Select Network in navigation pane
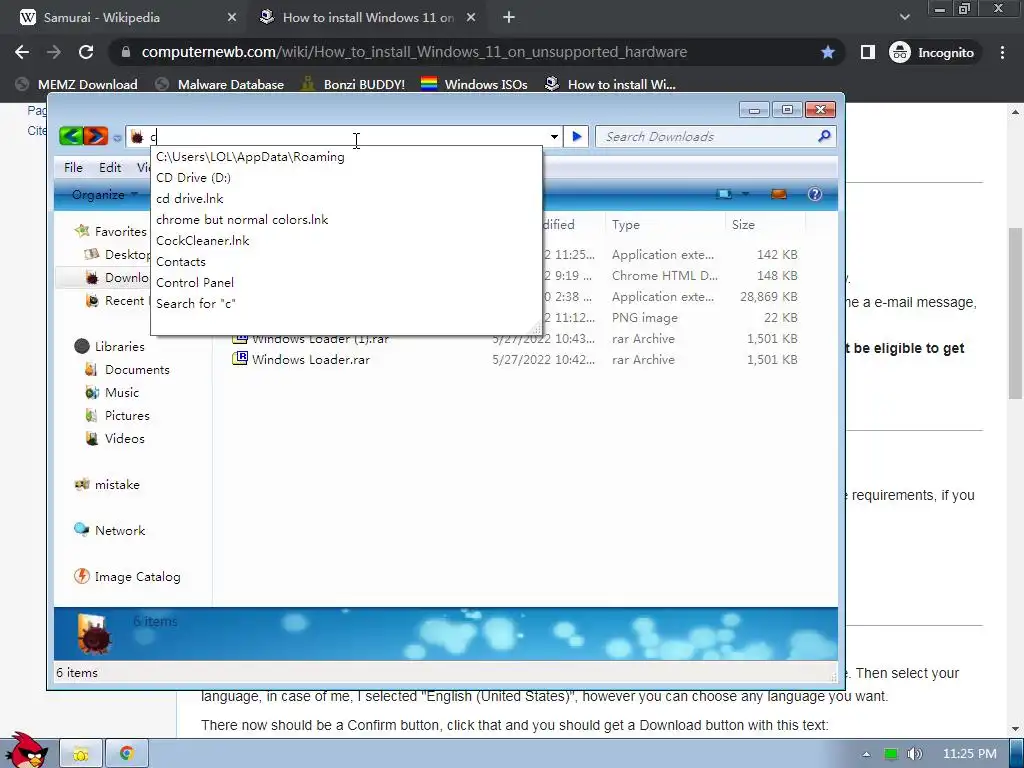 110,530
